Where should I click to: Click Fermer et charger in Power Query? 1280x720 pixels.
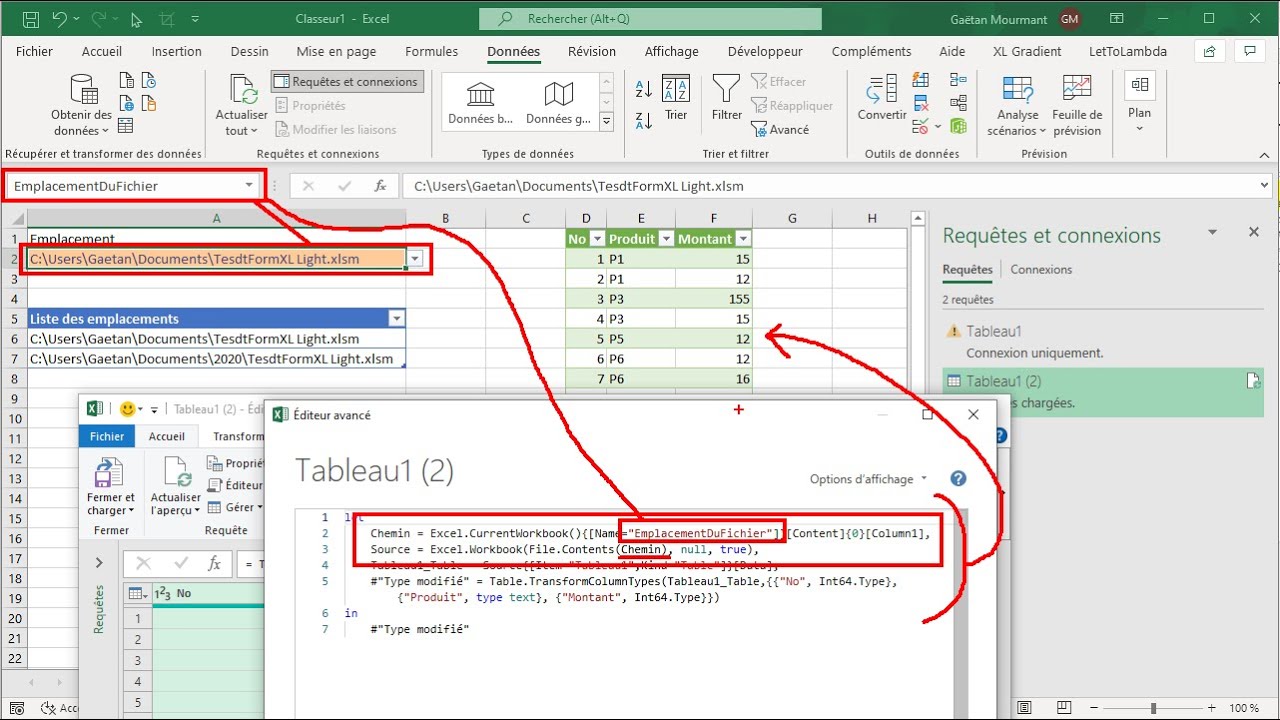(x=110, y=488)
